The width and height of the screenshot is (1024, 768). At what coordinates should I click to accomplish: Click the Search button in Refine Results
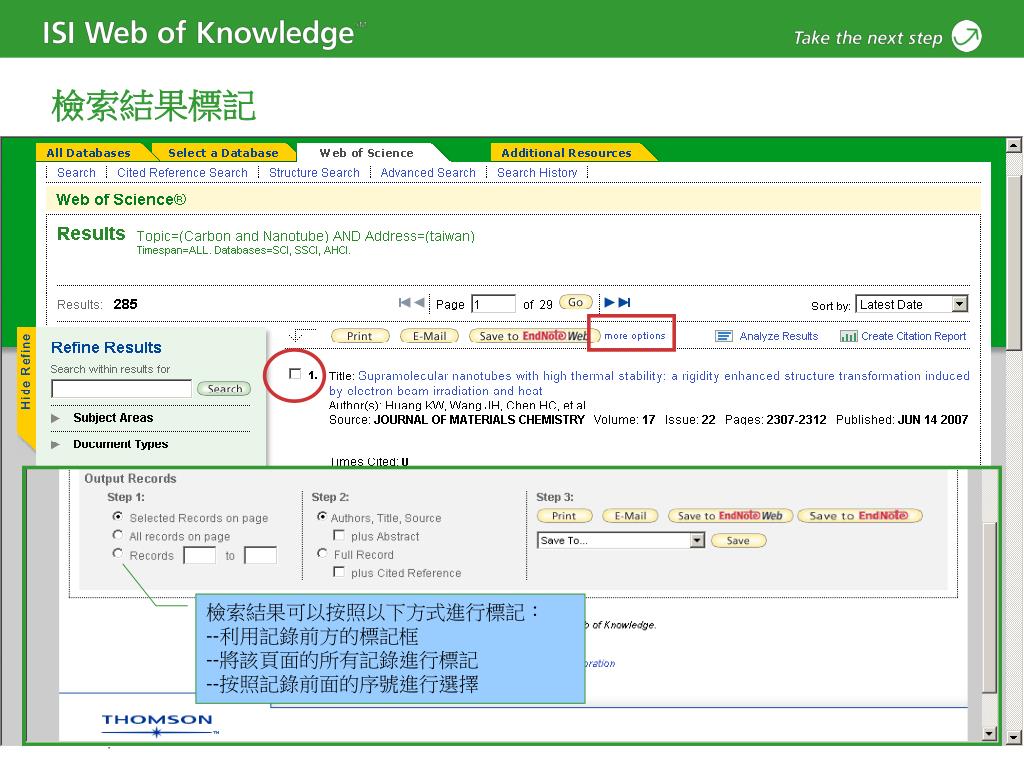click(x=224, y=389)
